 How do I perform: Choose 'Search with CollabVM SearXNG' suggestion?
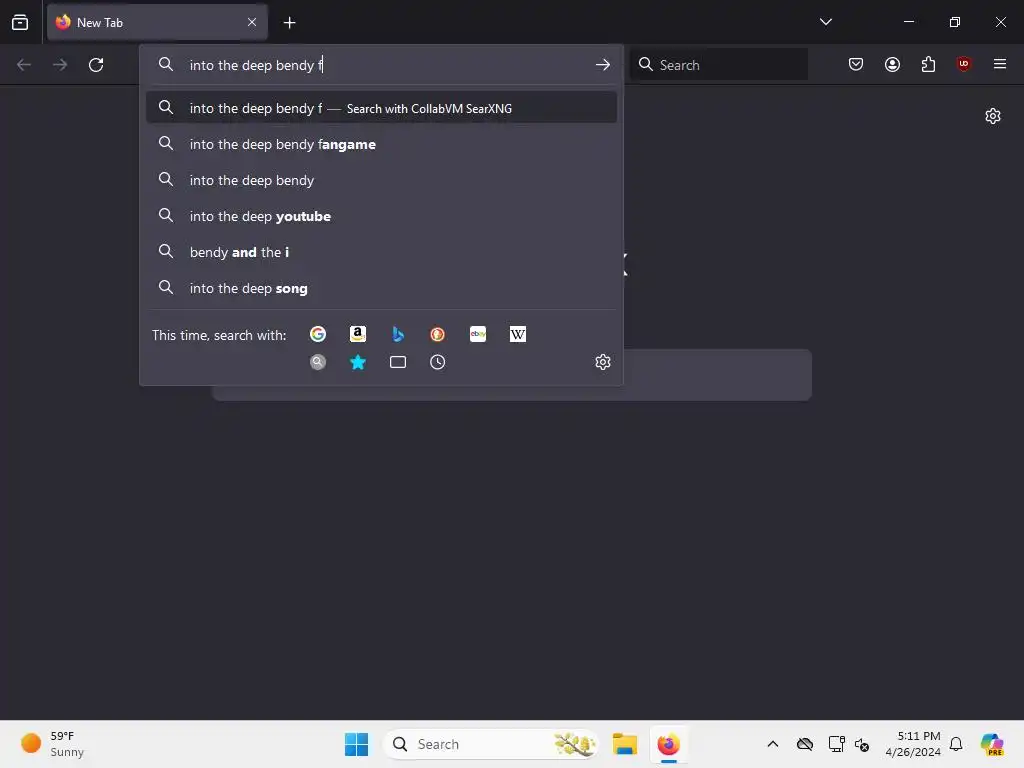click(x=381, y=108)
